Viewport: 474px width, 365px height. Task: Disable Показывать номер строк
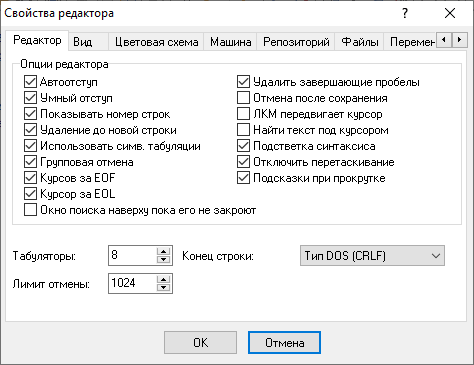(30, 114)
